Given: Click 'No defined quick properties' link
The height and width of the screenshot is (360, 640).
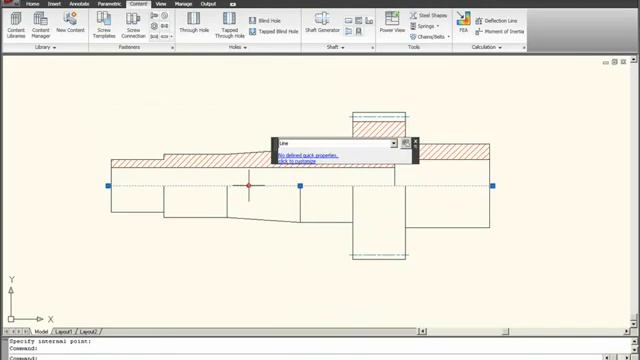Looking at the screenshot, I should coord(308,156).
